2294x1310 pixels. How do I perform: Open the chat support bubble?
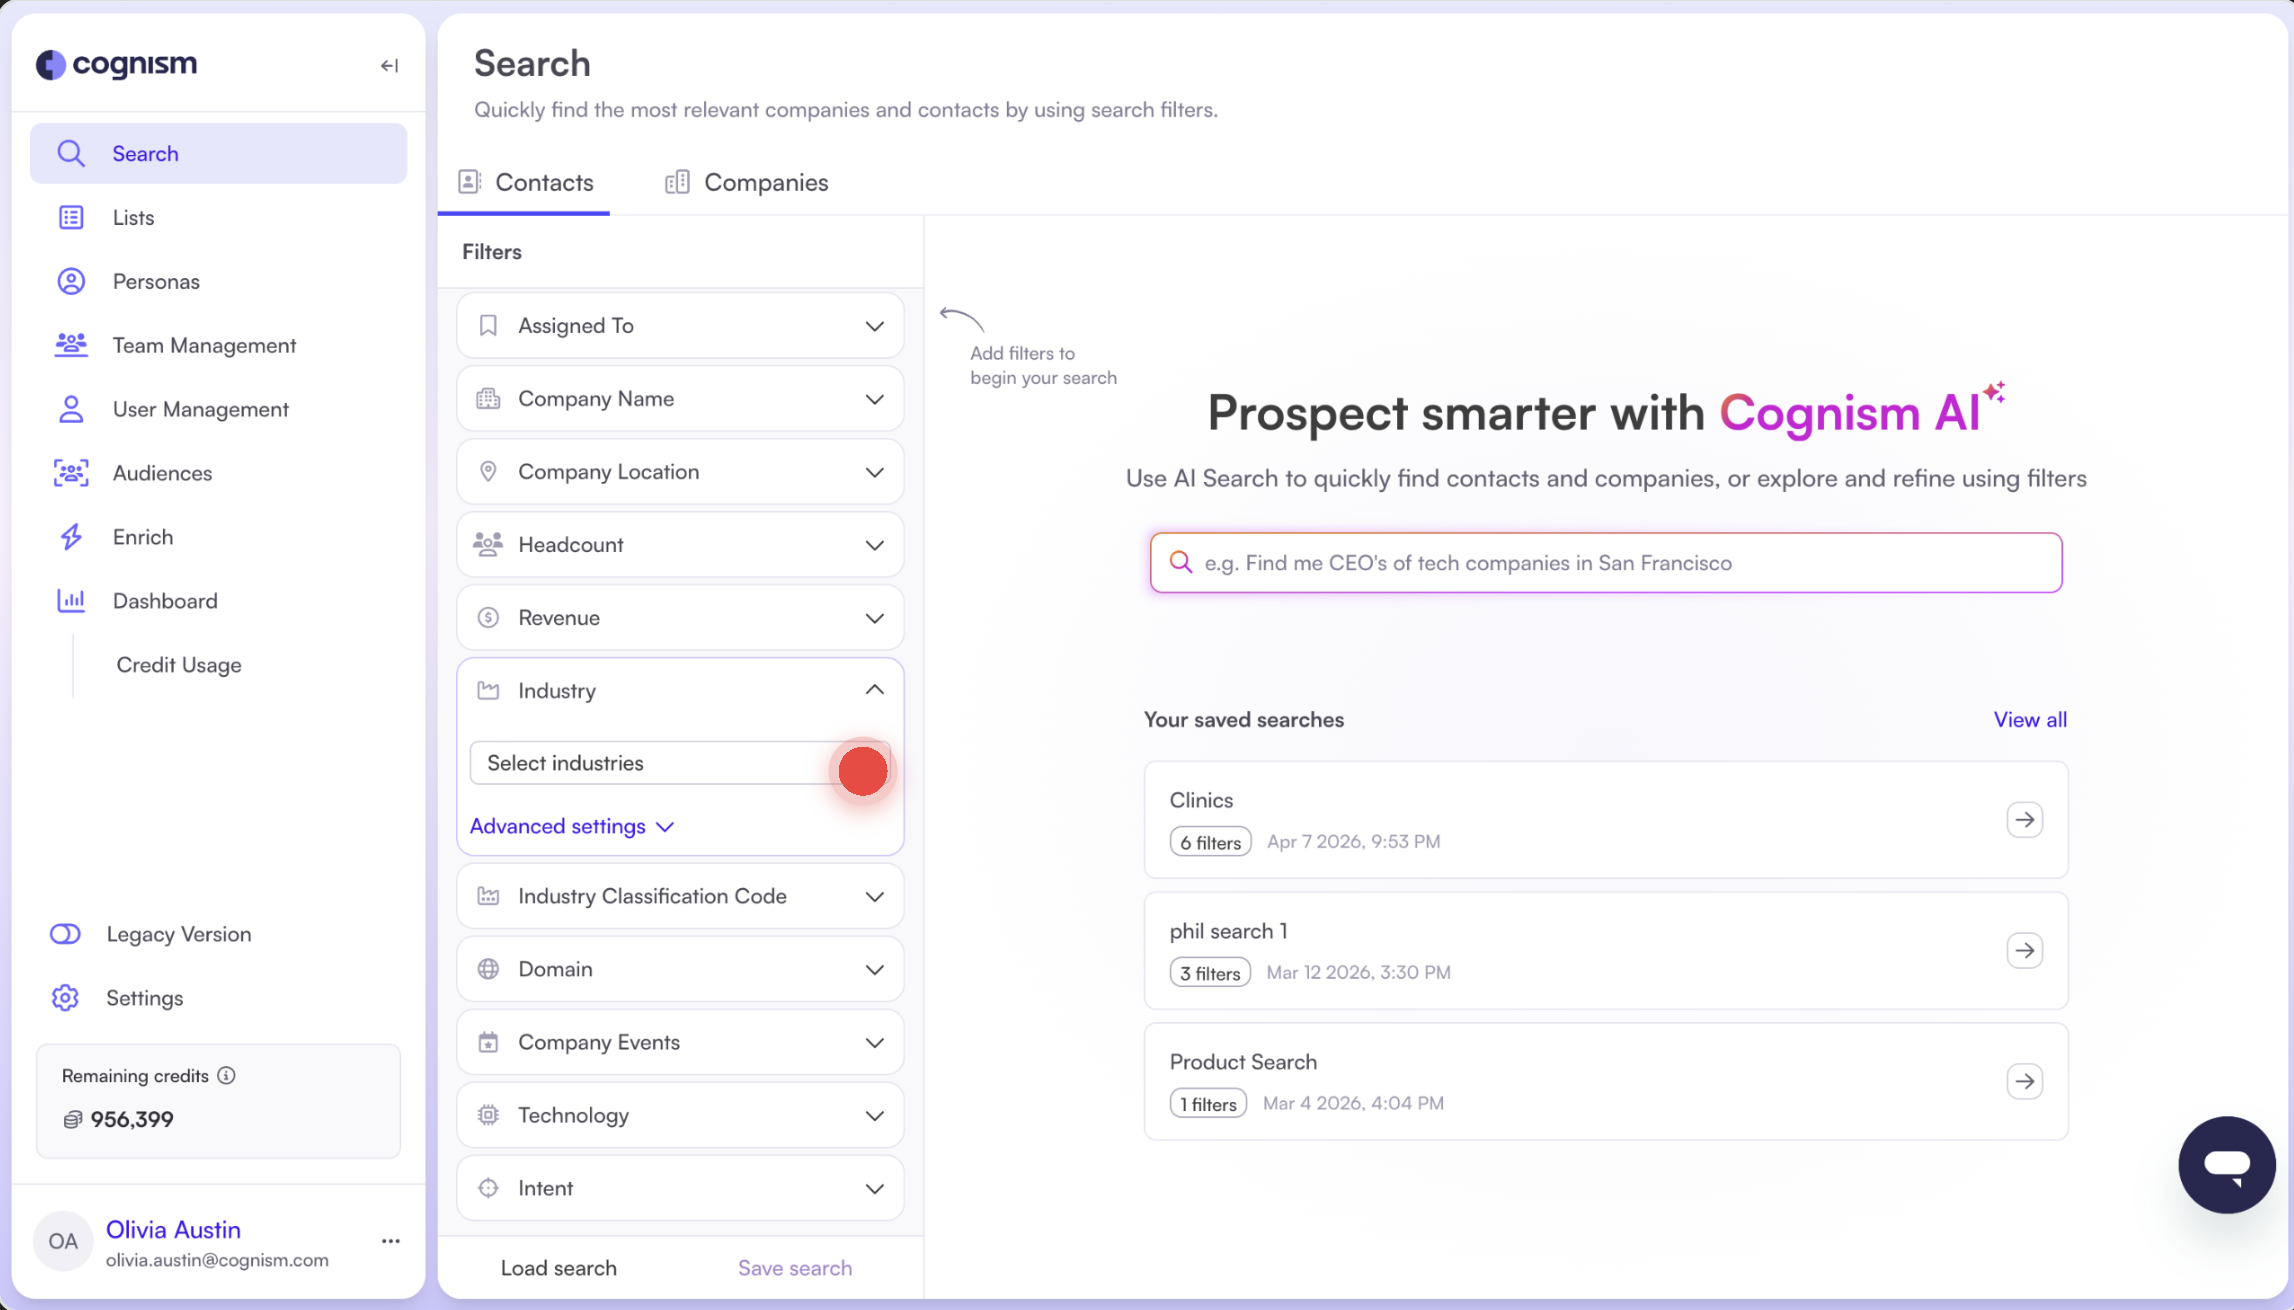[x=2227, y=1164]
